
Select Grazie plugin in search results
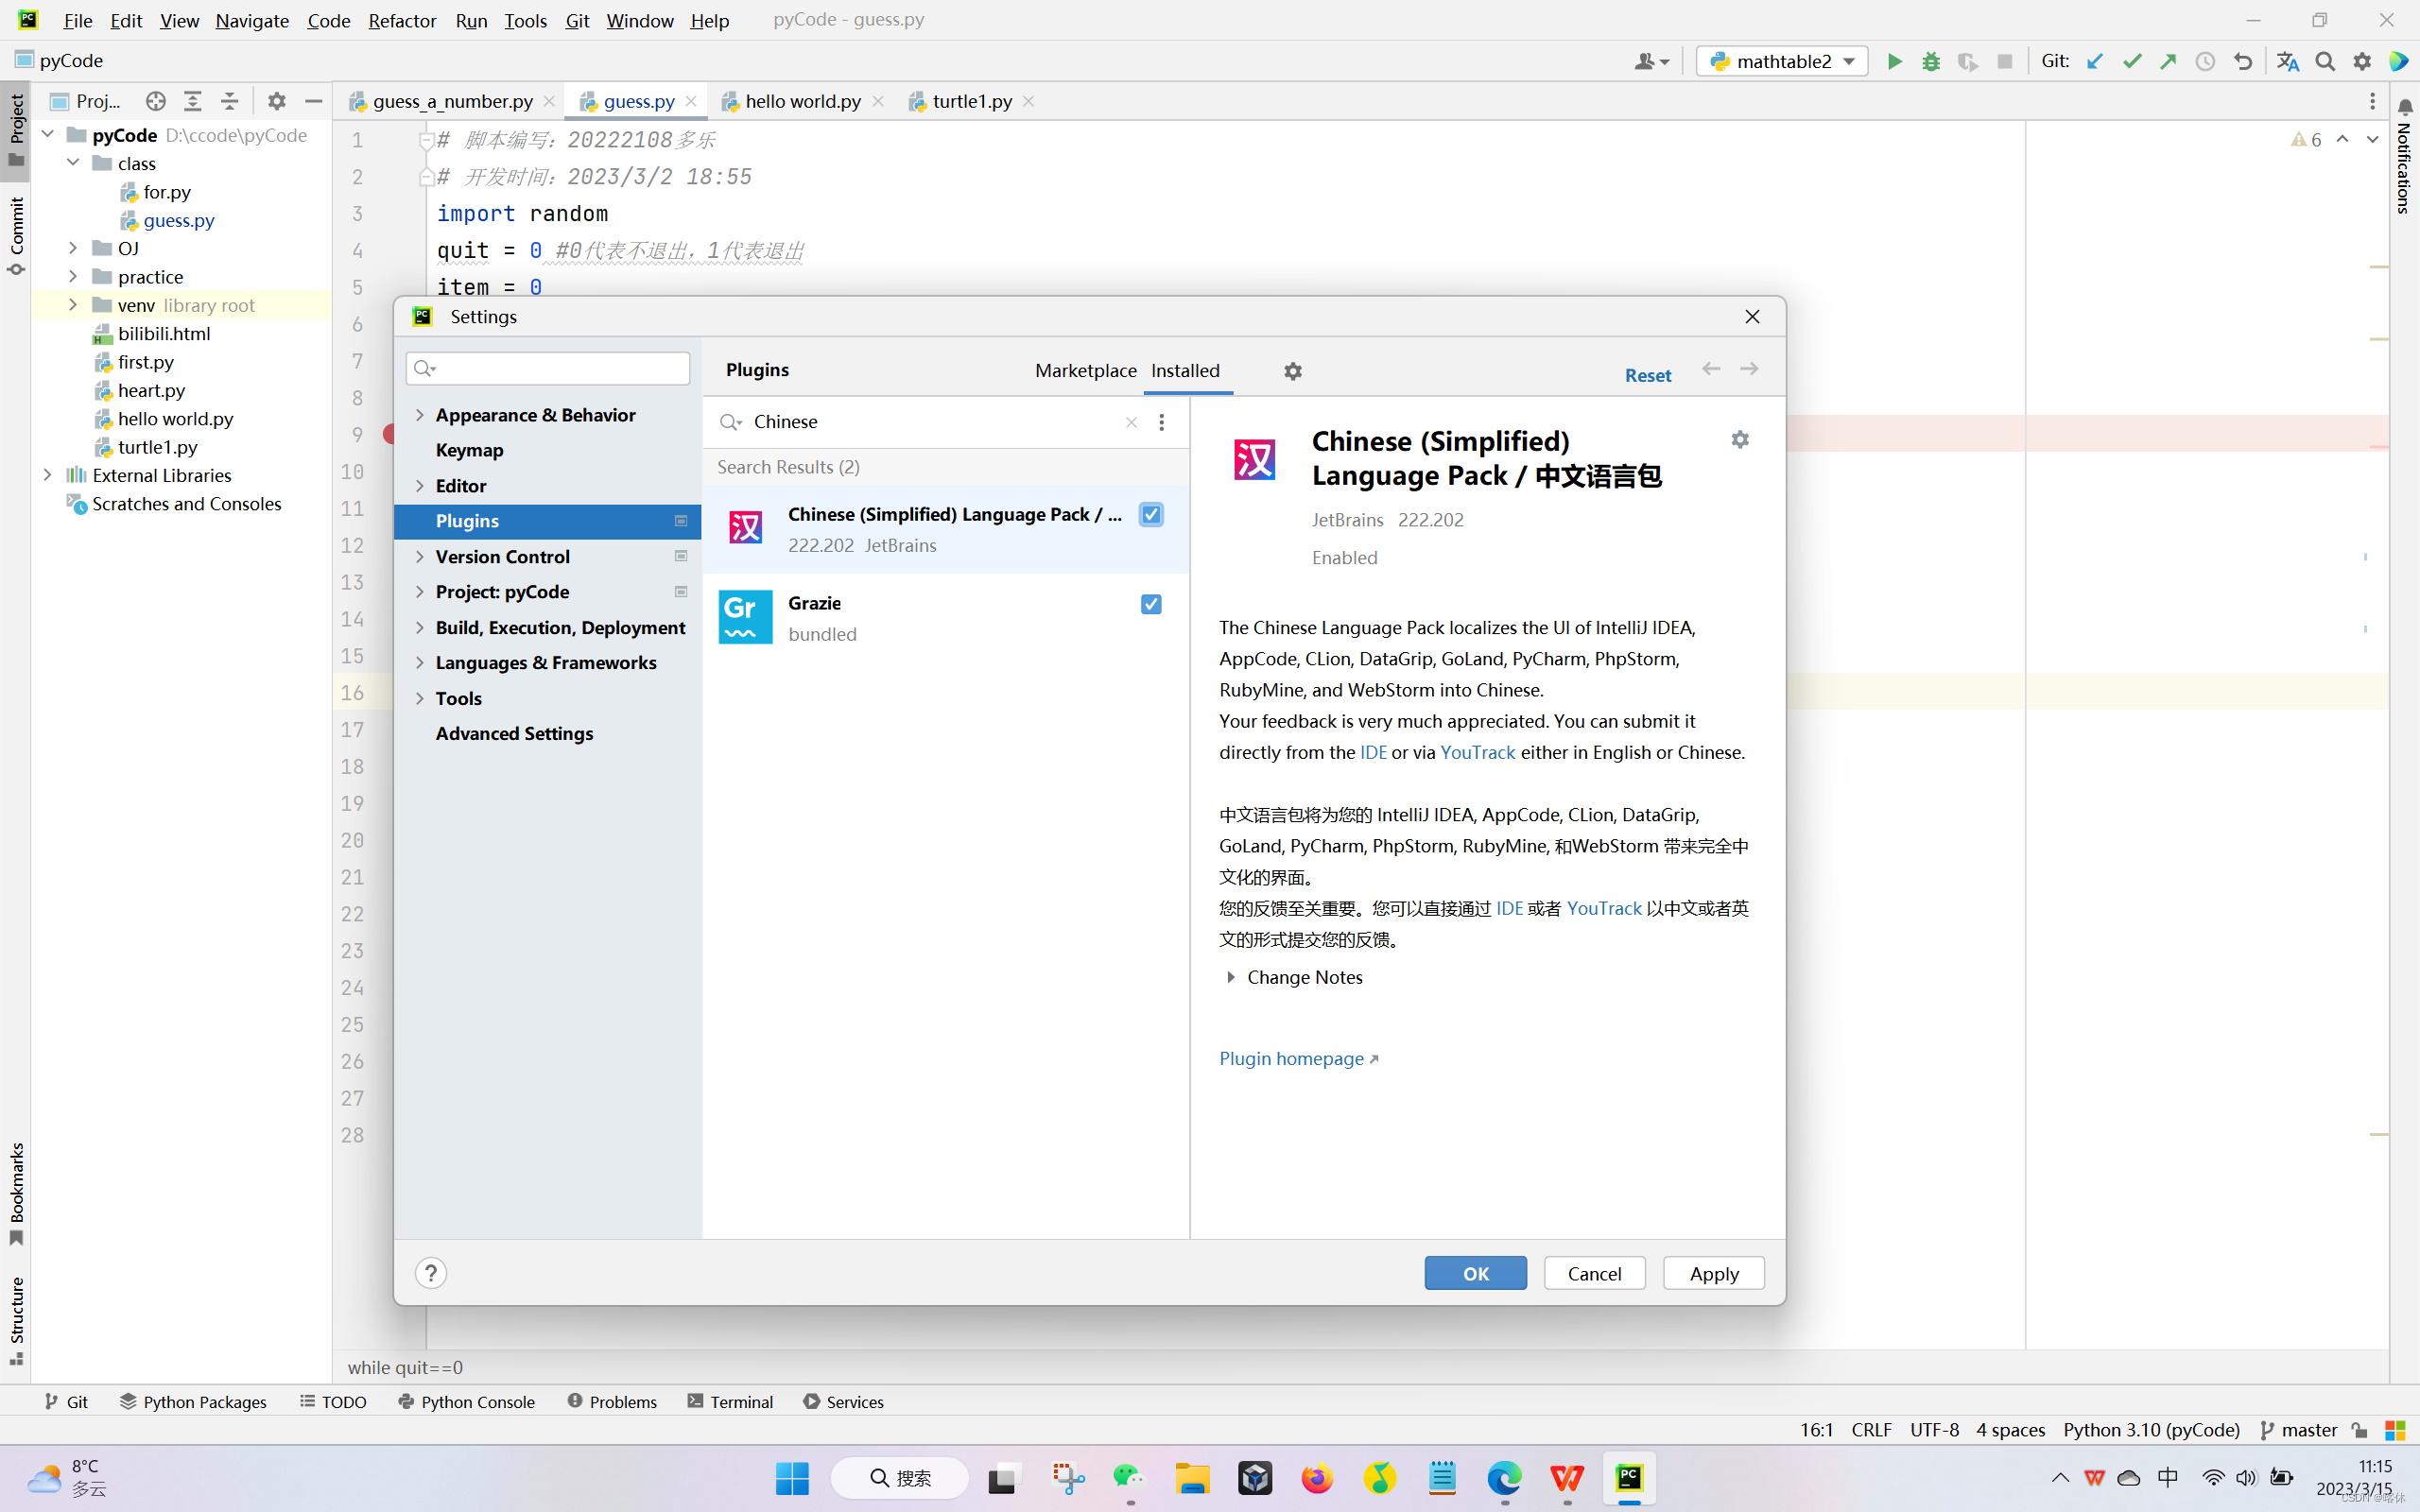[x=945, y=618]
